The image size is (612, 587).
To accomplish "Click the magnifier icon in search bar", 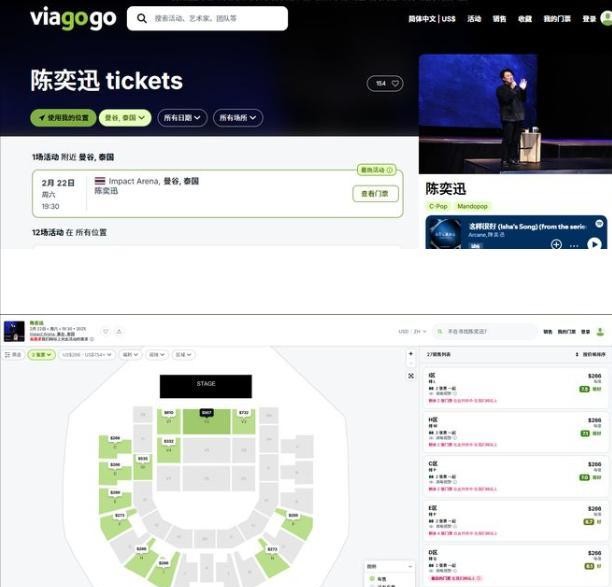I will (x=142, y=18).
